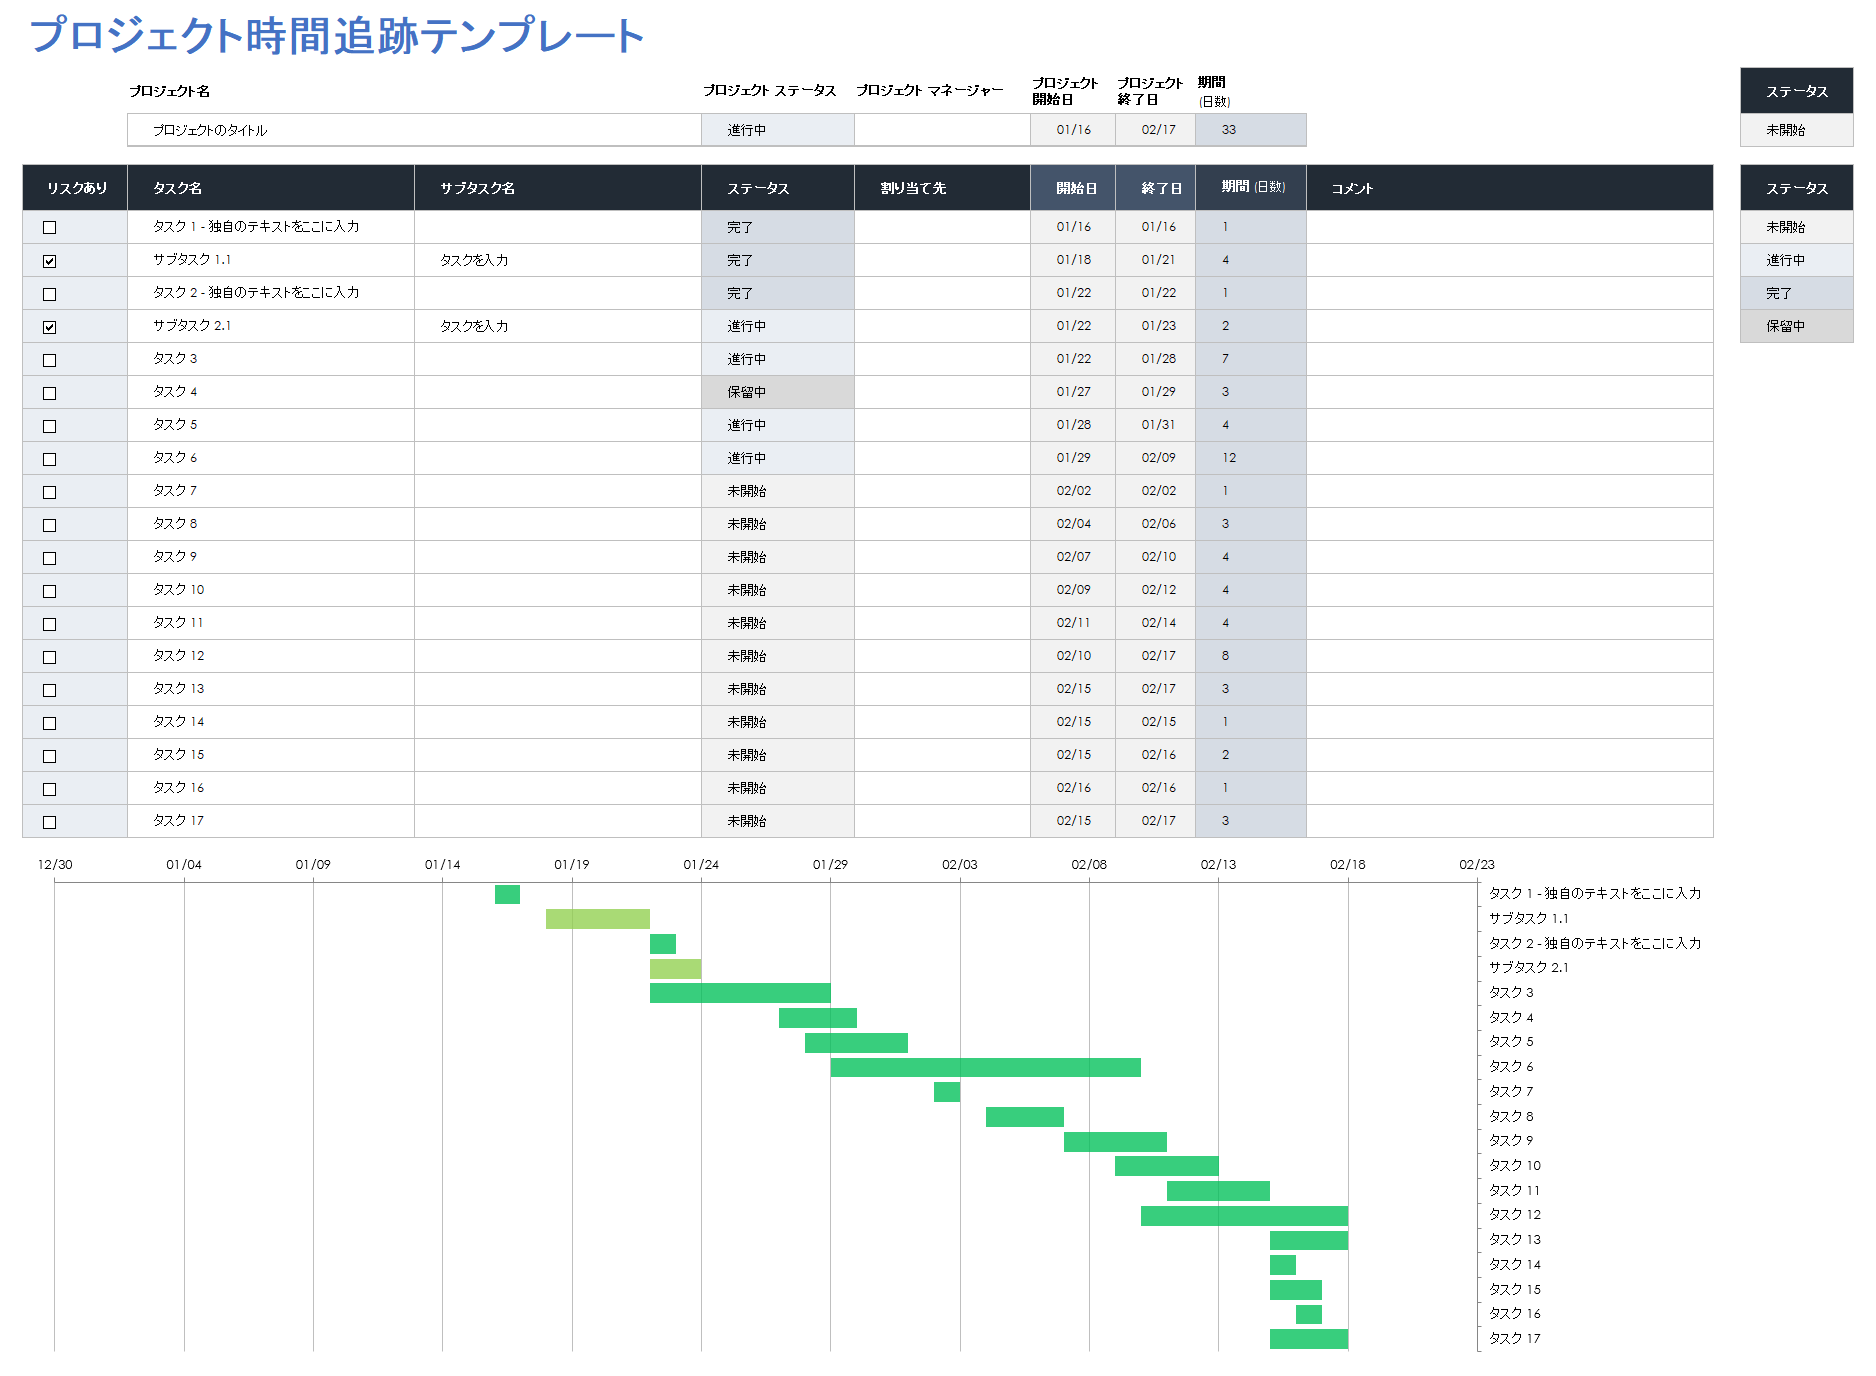1876x1376 pixels.
Task: Open status cell 進行中 for サブタスク 2.1
Action: pyautogui.click(x=777, y=326)
